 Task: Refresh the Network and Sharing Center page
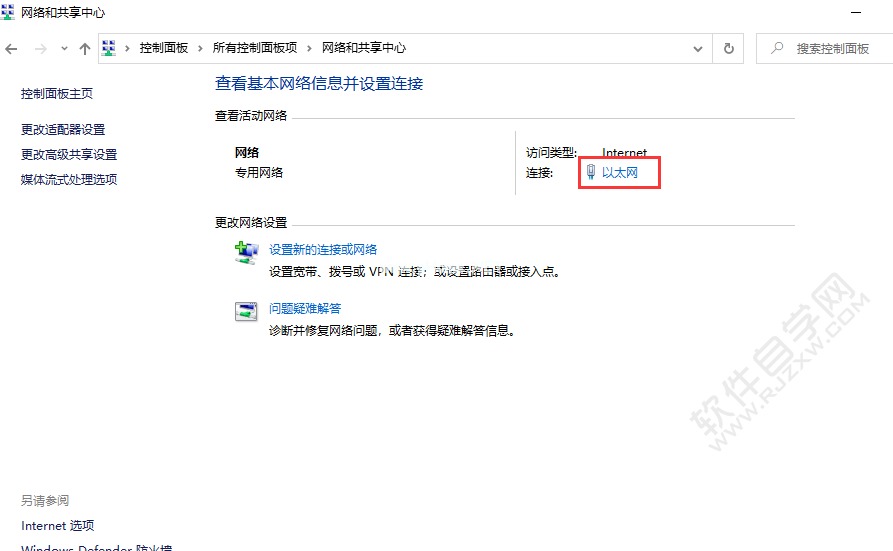click(729, 48)
